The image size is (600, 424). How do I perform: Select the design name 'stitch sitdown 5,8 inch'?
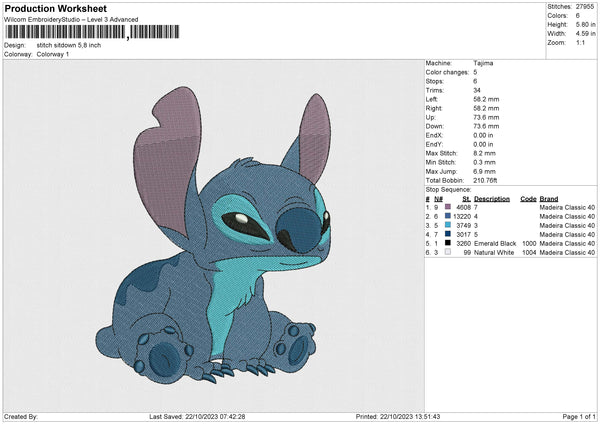pos(69,45)
